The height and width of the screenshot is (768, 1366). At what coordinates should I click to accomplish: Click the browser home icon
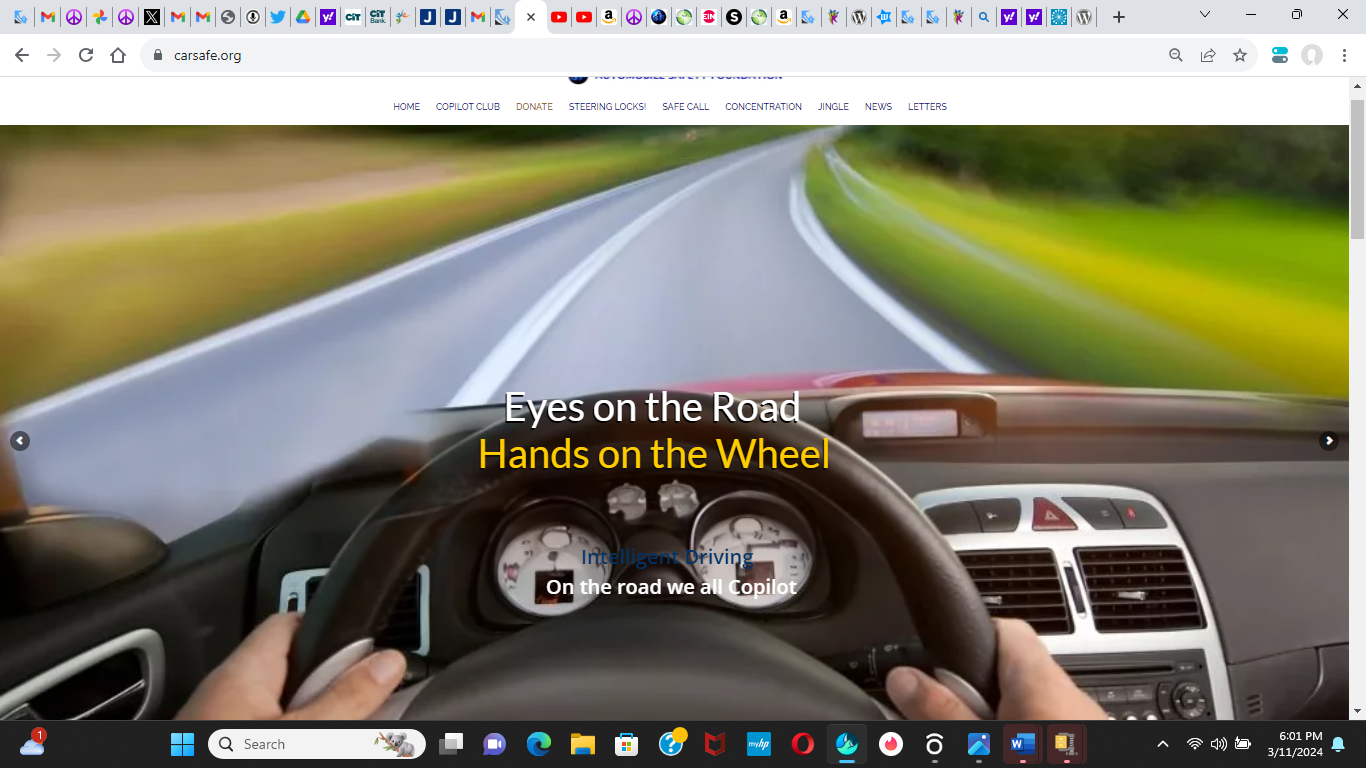click(118, 56)
